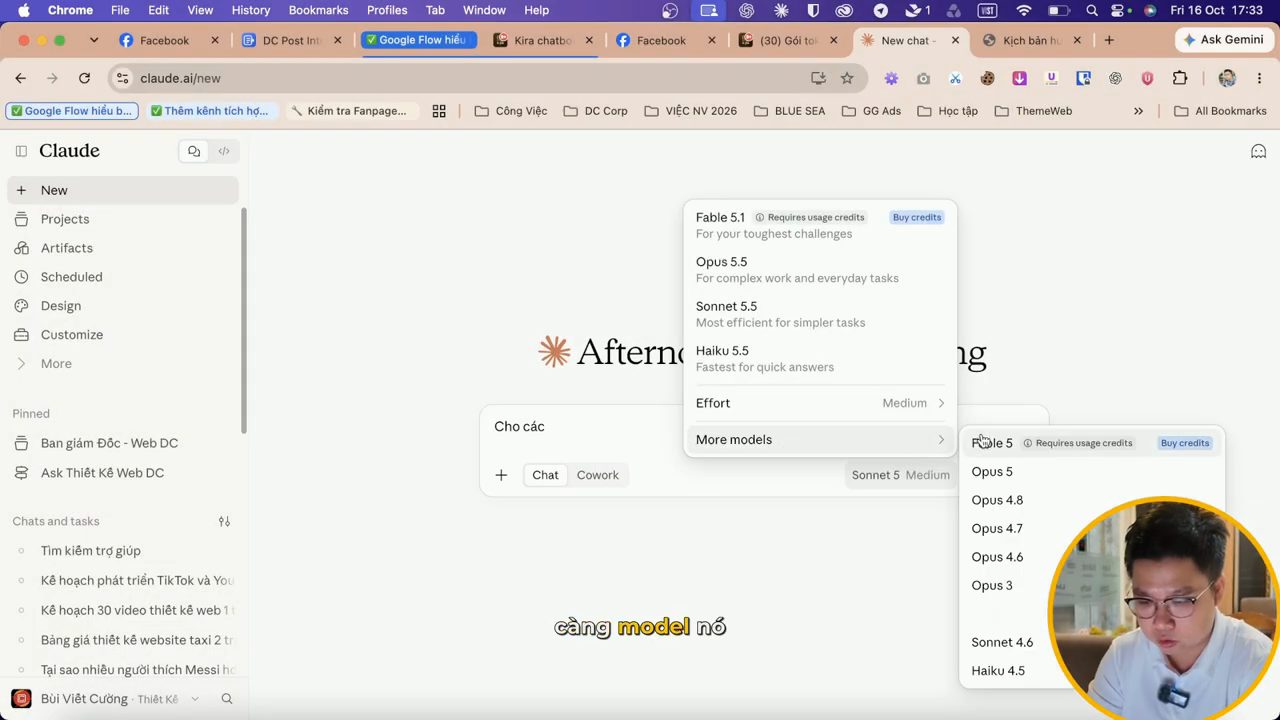
Task: Click the filter icon next to Chats and tasks
Action: click(x=224, y=521)
